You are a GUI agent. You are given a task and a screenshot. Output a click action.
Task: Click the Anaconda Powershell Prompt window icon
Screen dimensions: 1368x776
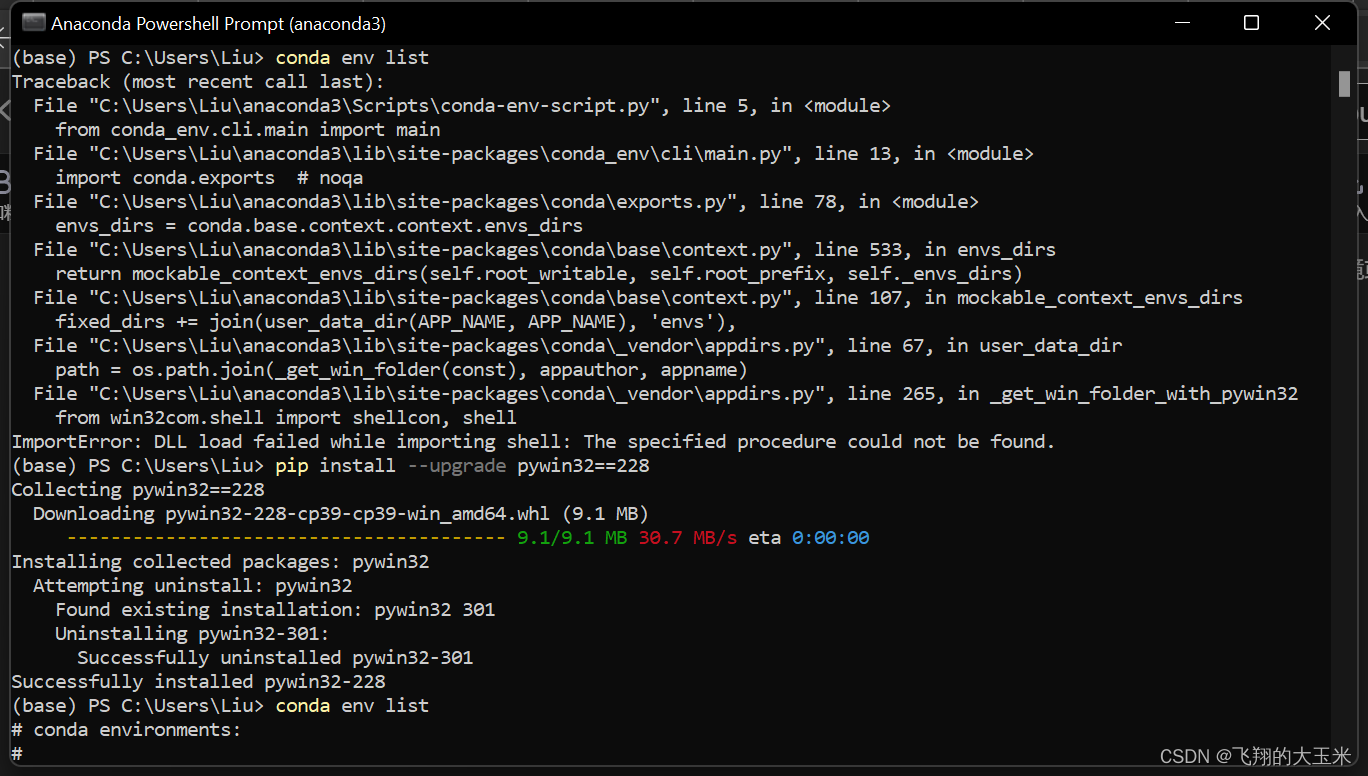point(33,23)
